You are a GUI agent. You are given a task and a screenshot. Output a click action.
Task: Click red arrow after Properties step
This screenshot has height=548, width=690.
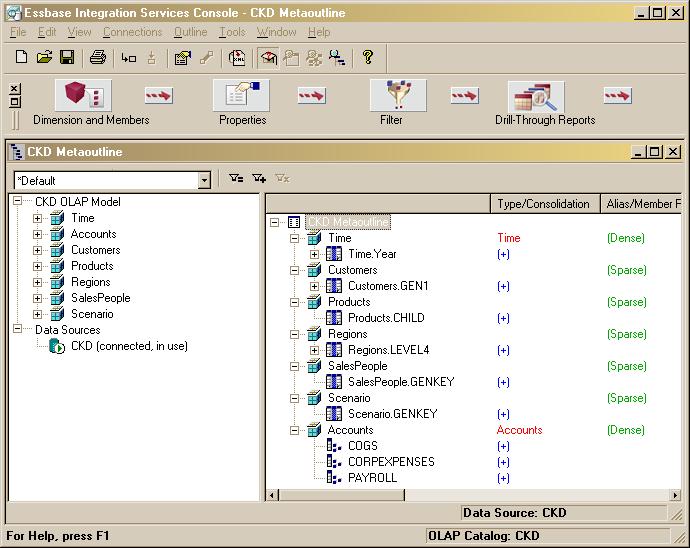[x=312, y=96]
